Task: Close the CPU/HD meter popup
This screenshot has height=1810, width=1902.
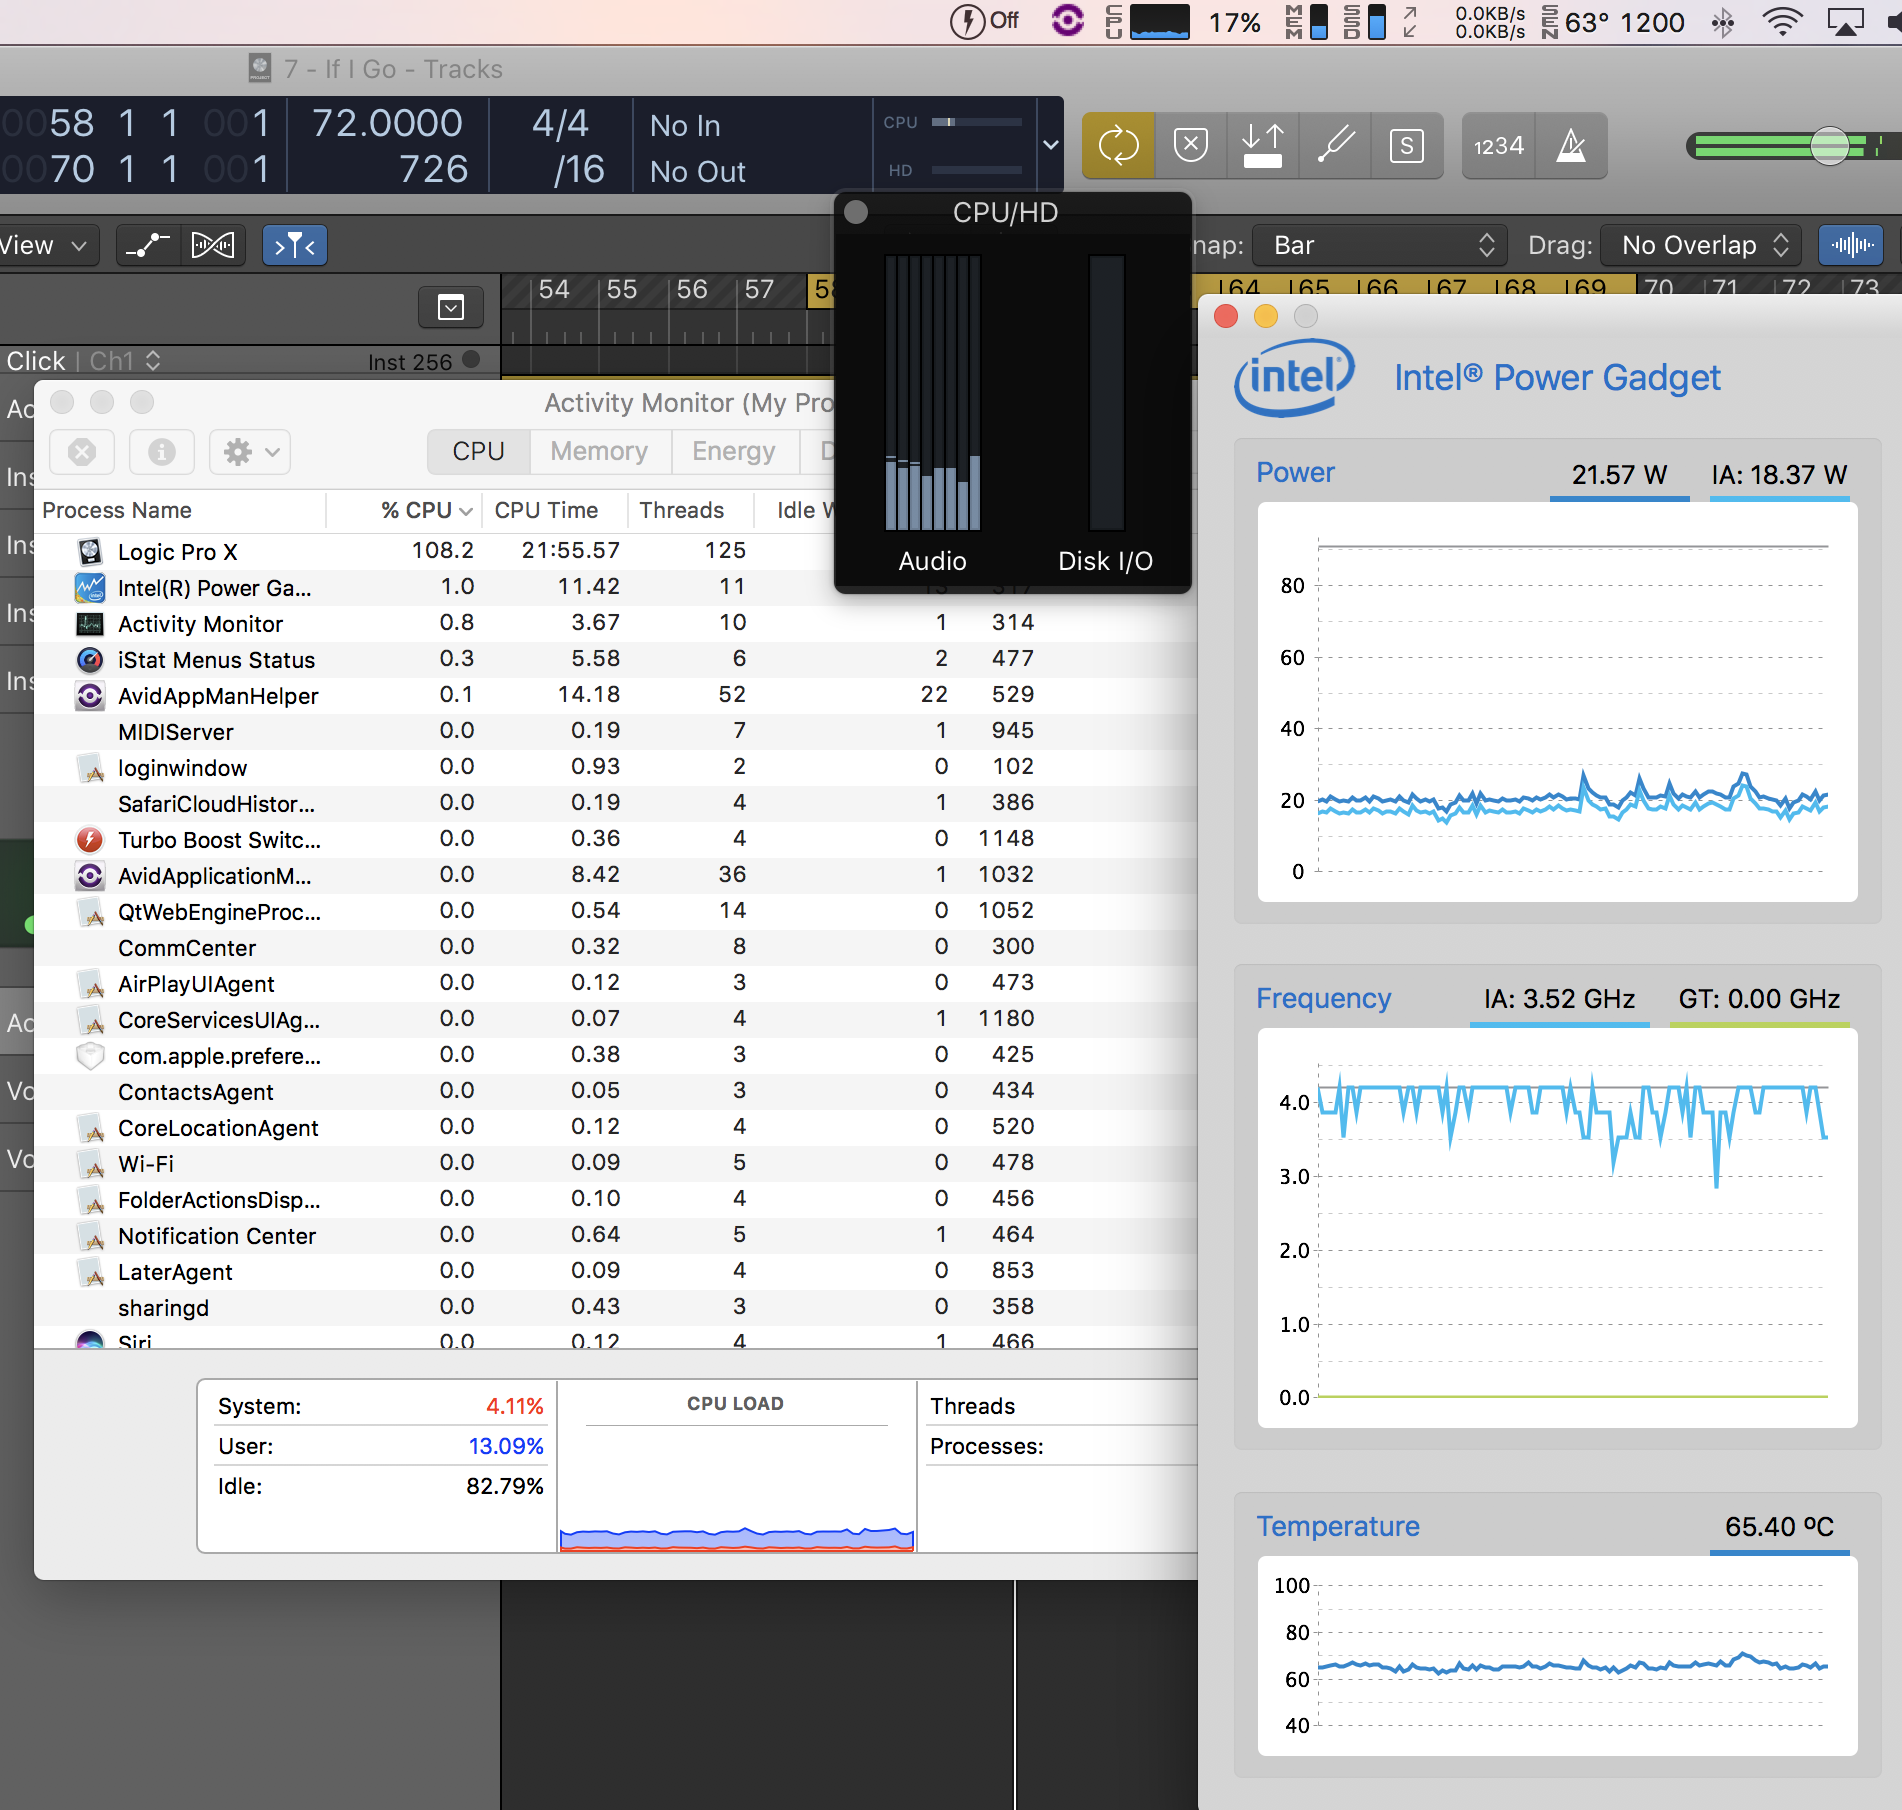Action: (856, 212)
